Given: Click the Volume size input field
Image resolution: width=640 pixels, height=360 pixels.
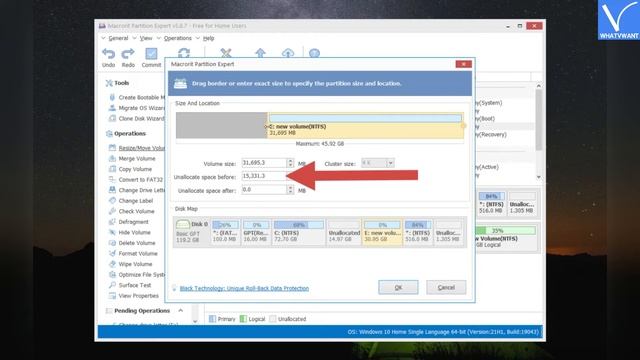Looking at the screenshot, I should 264,163.
